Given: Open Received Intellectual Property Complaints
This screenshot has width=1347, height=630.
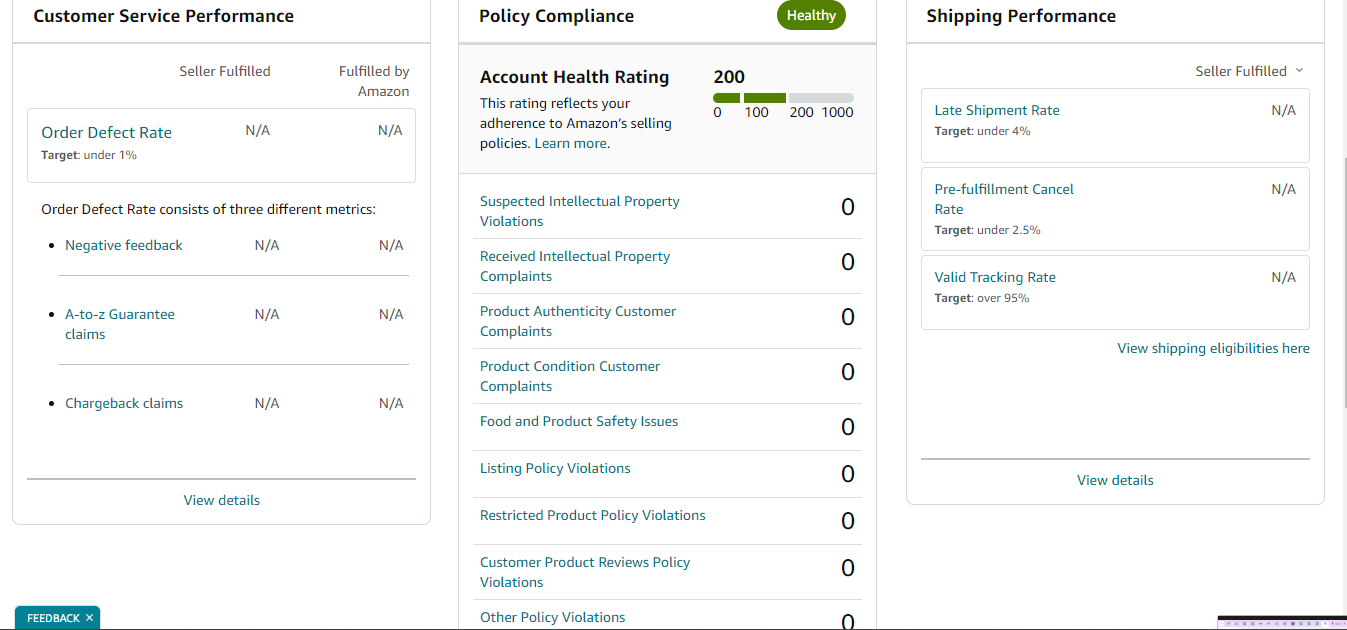Looking at the screenshot, I should click(575, 266).
